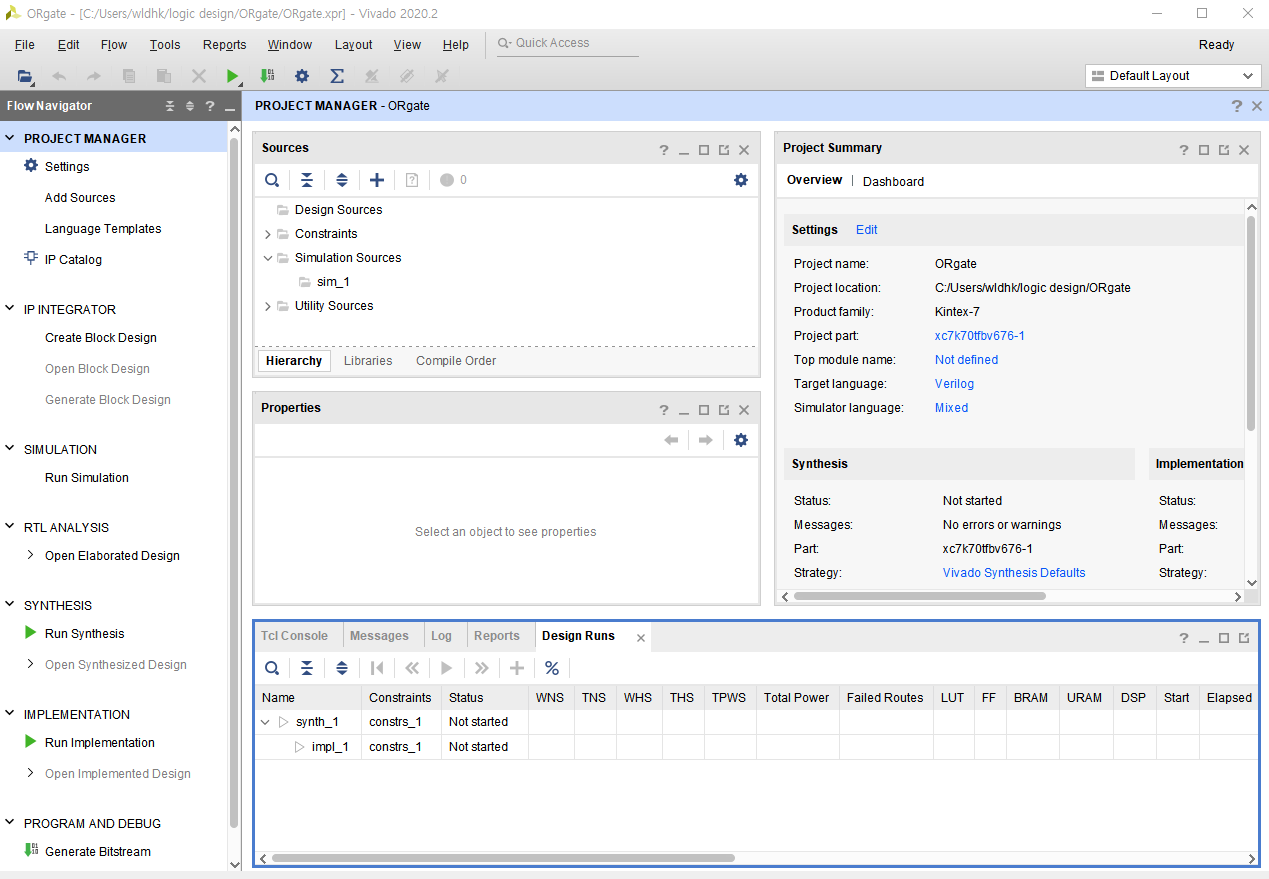Collapse the IP INTEGRATOR section
The width and height of the screenshot is (1269, 879).
point(11,310)
